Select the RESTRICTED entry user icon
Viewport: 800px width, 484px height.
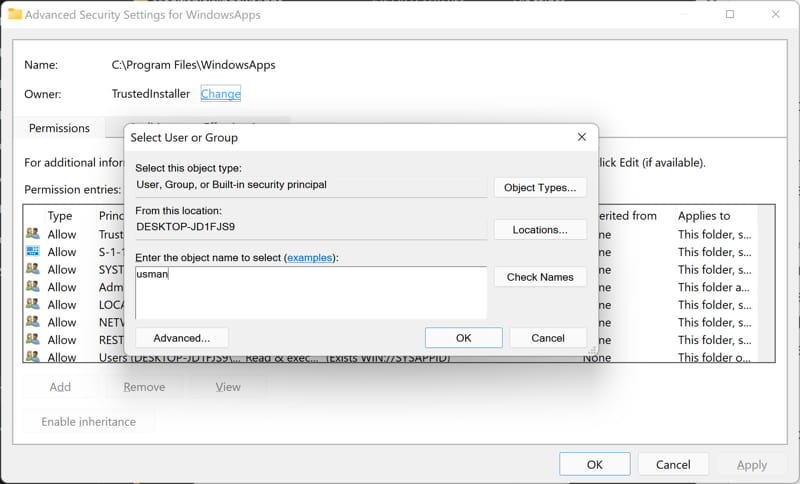(x=33, y=339)
